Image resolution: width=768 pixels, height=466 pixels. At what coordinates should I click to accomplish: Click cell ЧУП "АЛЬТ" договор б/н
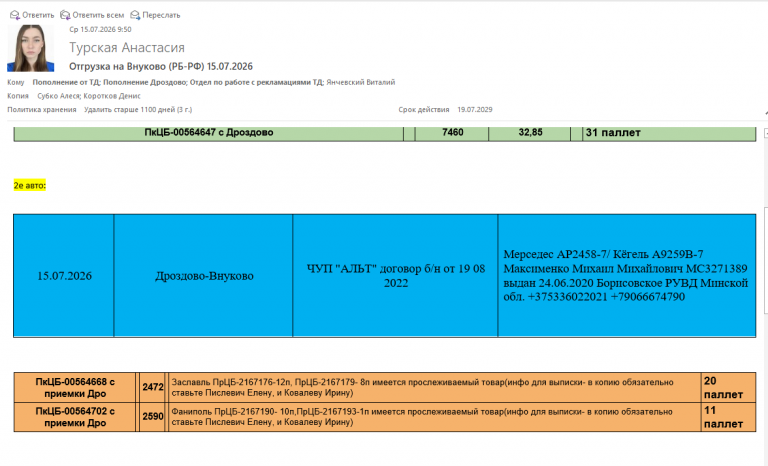pos(395,276)
